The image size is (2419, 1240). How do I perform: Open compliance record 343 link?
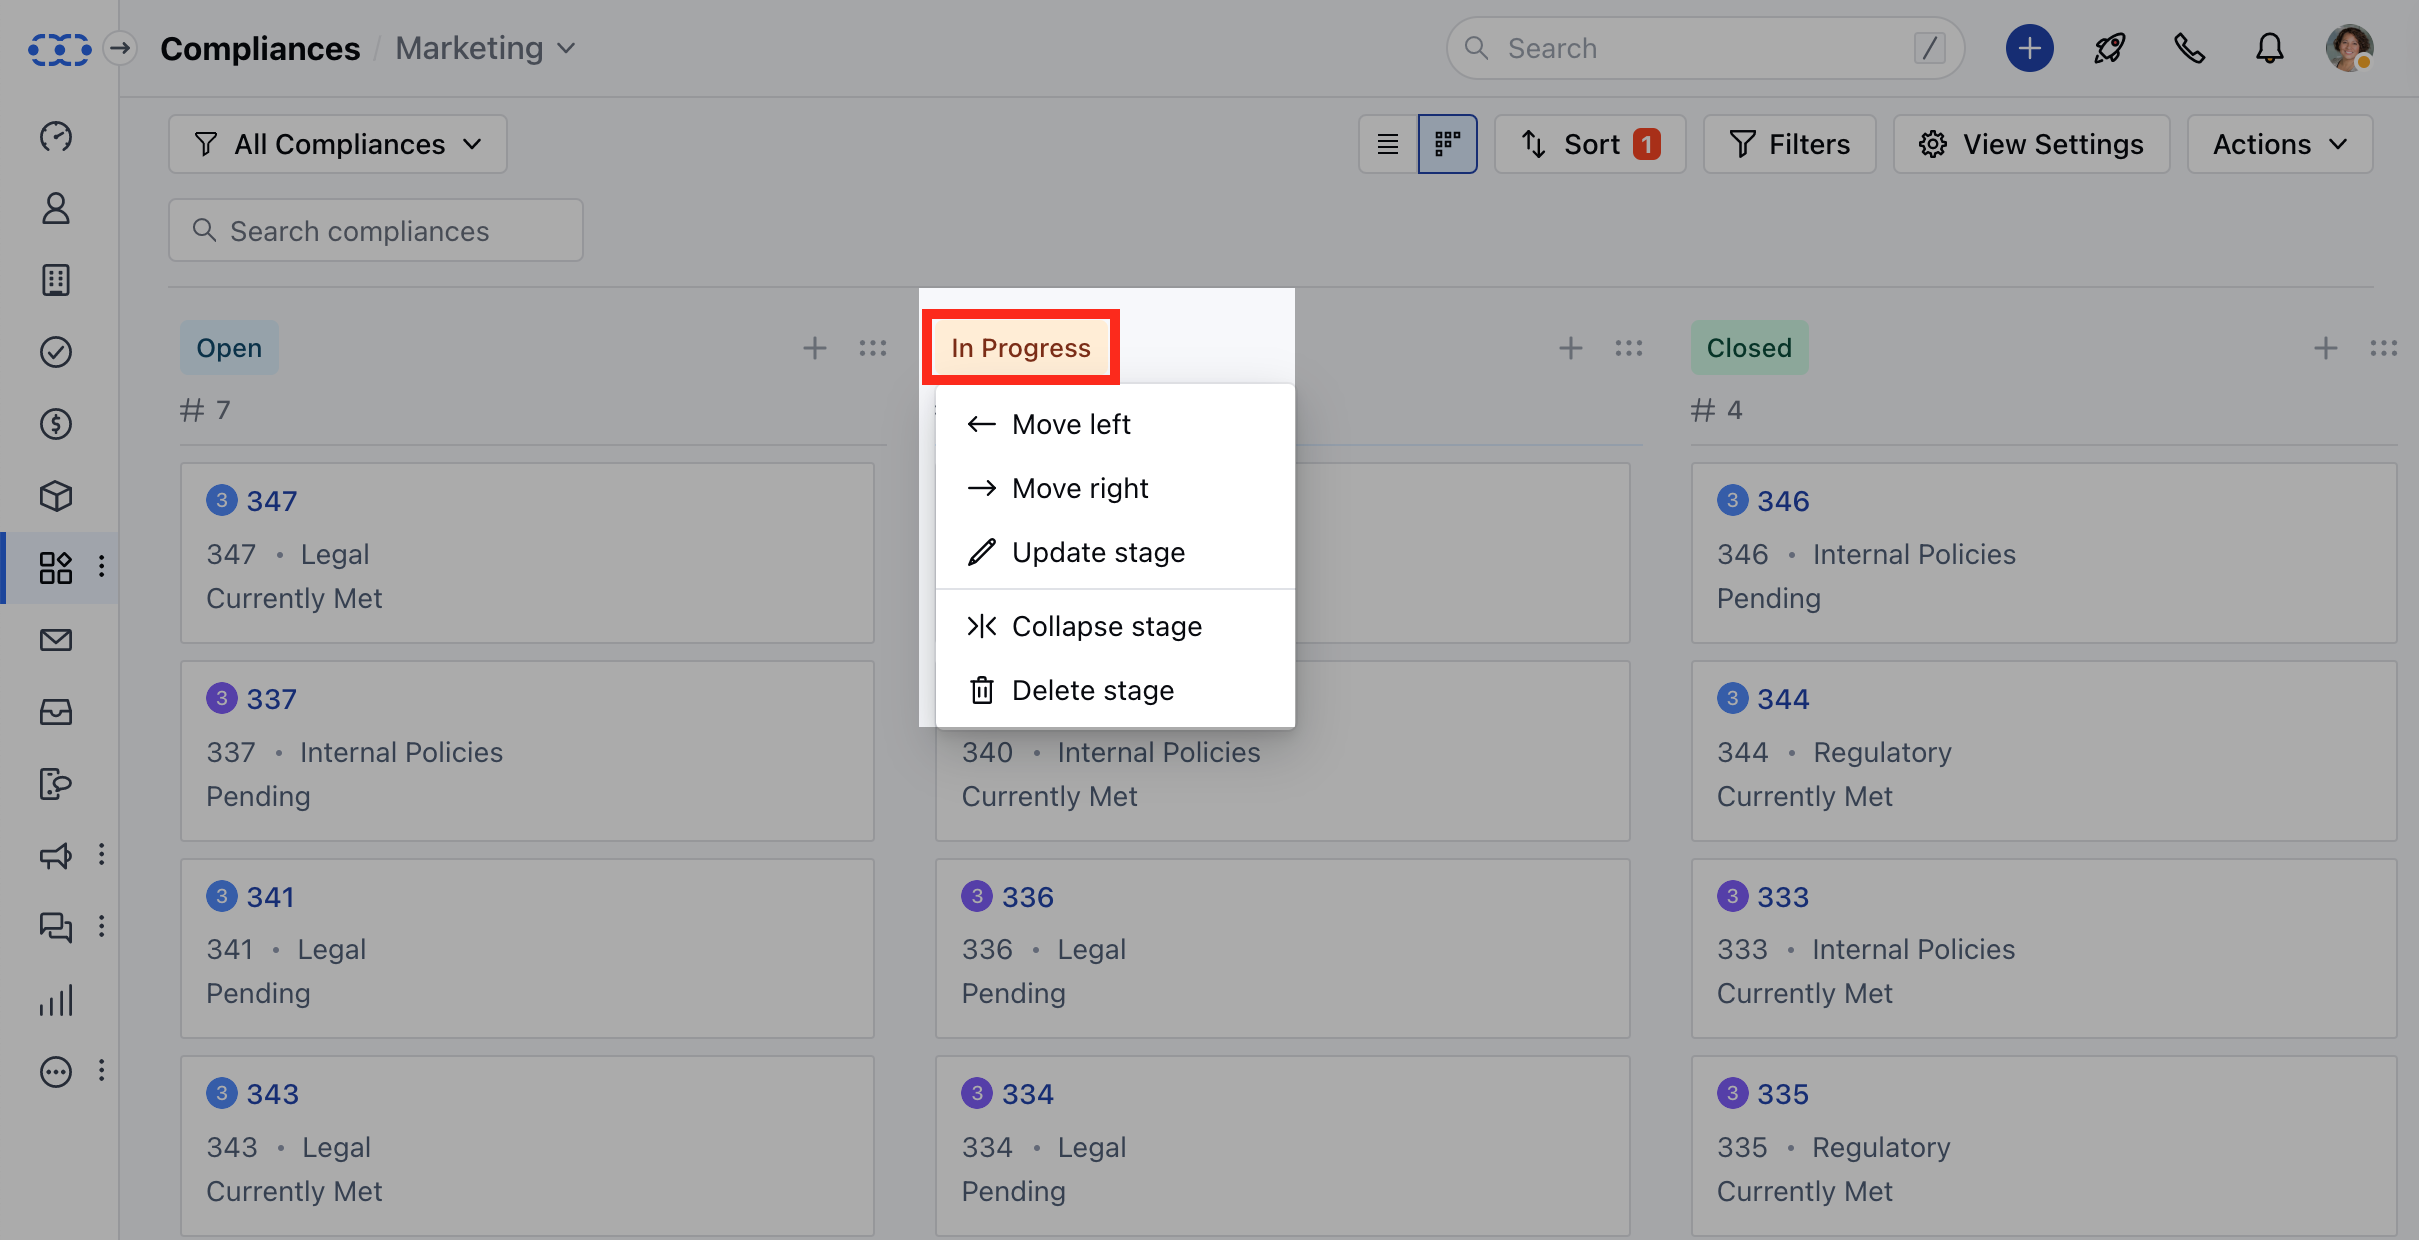pos(272,1094)
